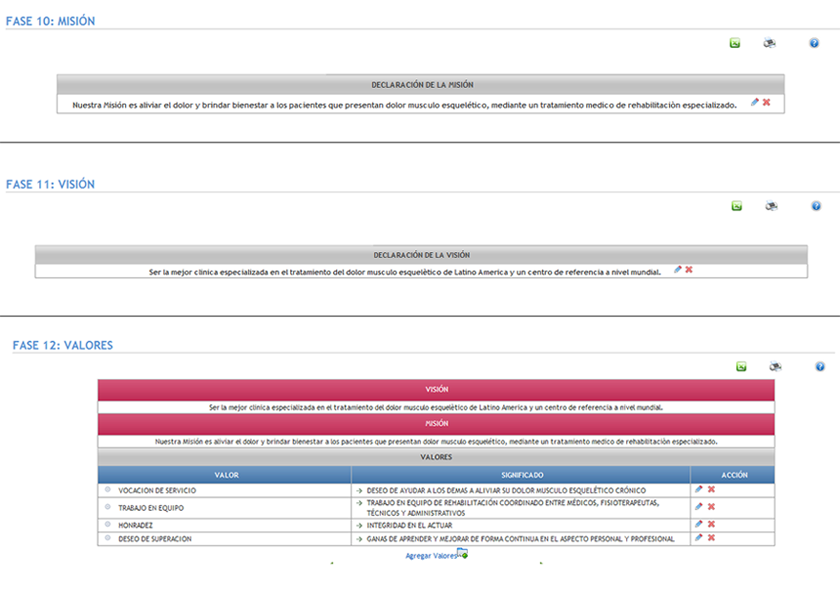
Task: Delete the vision statement with red X
Action: coord(689,269)
